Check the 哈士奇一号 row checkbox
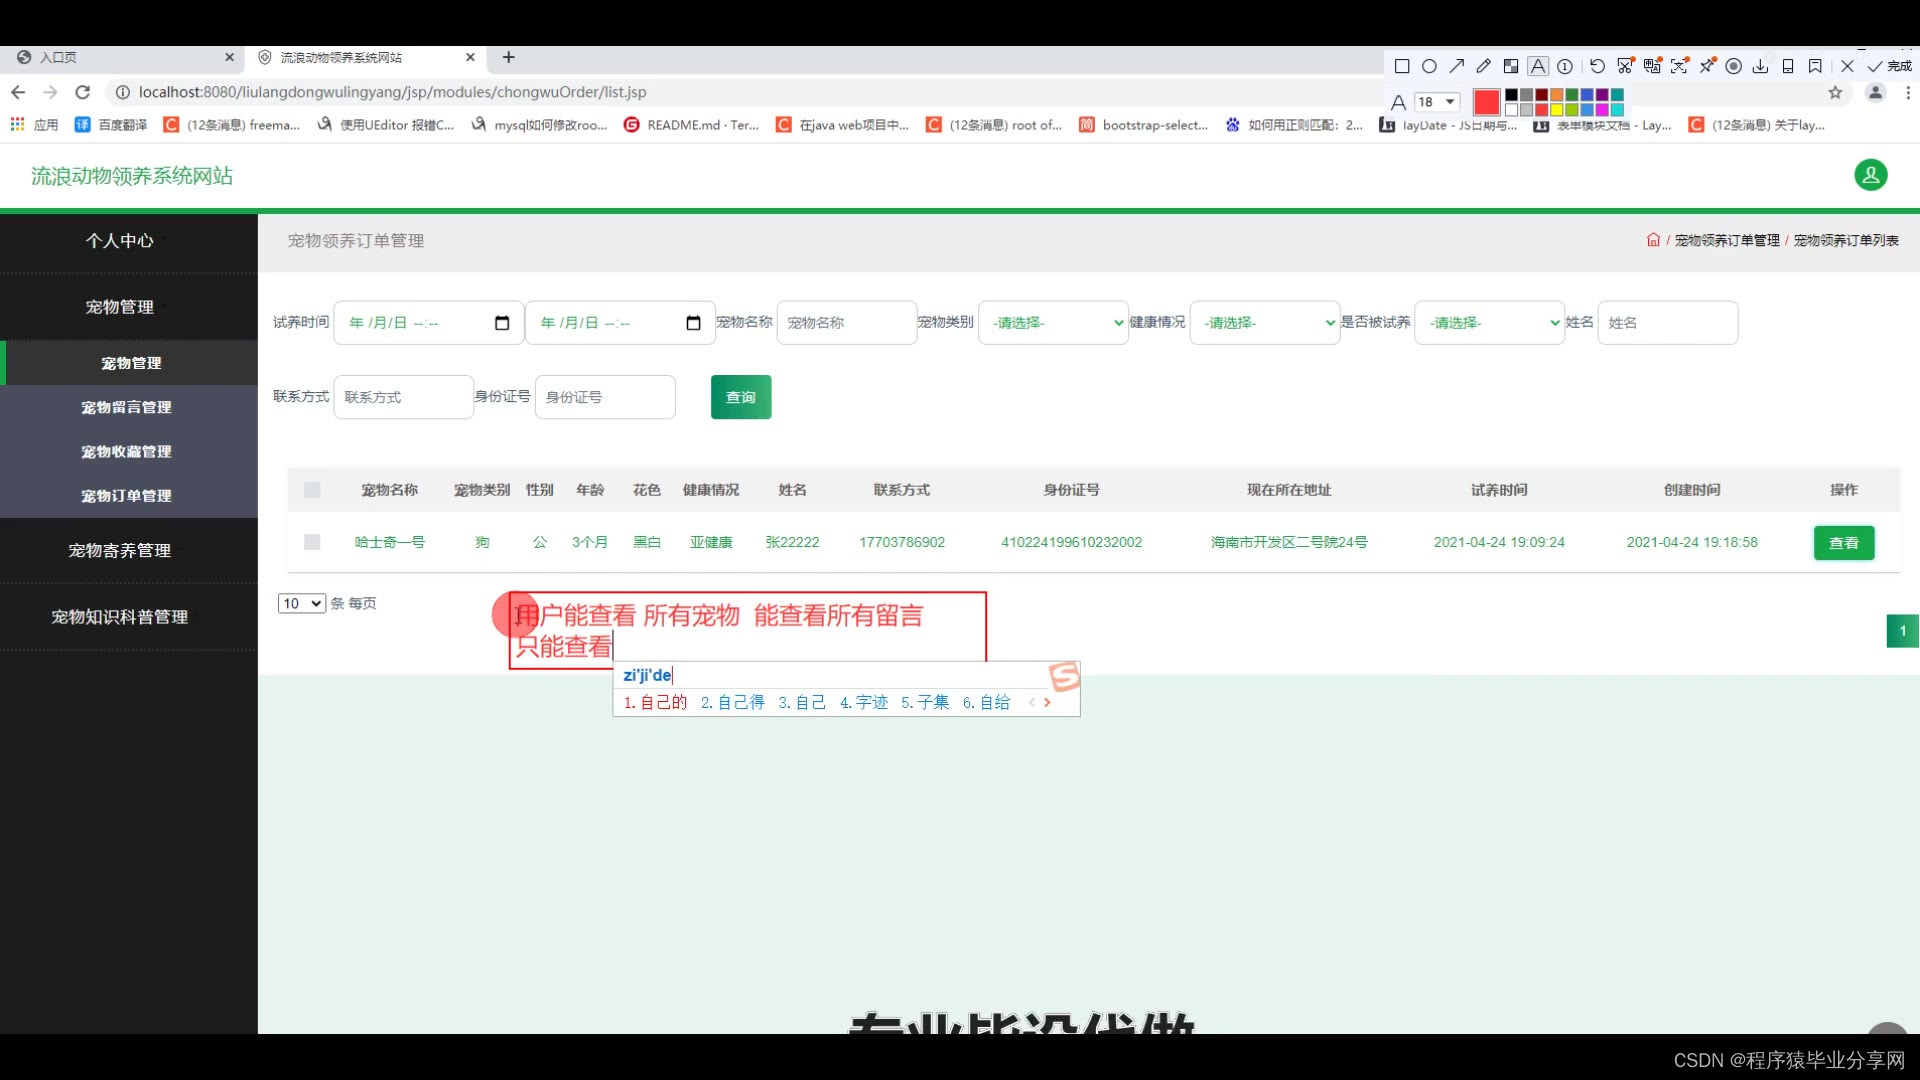 (312, 542)
